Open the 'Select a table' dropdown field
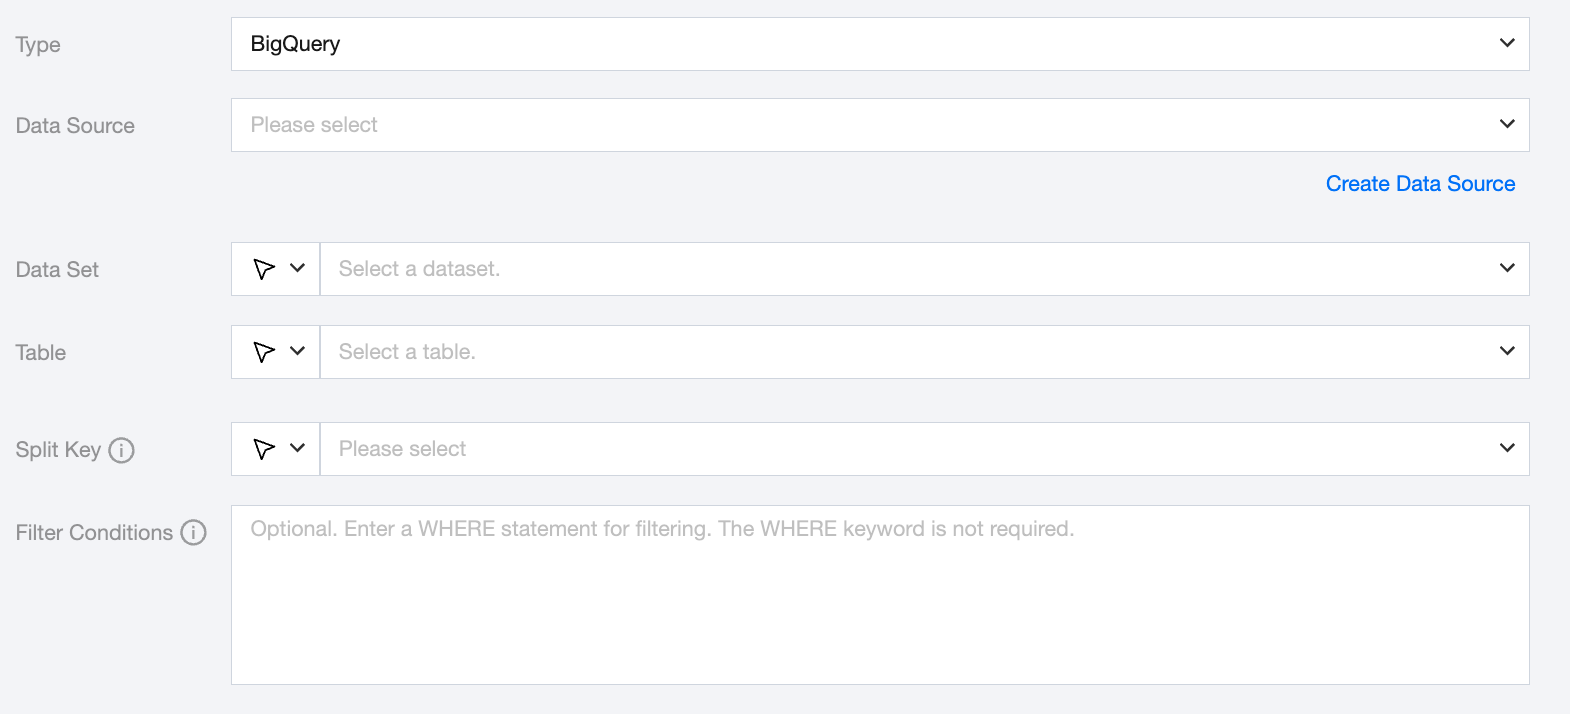1570x714 pixels. 900,352
